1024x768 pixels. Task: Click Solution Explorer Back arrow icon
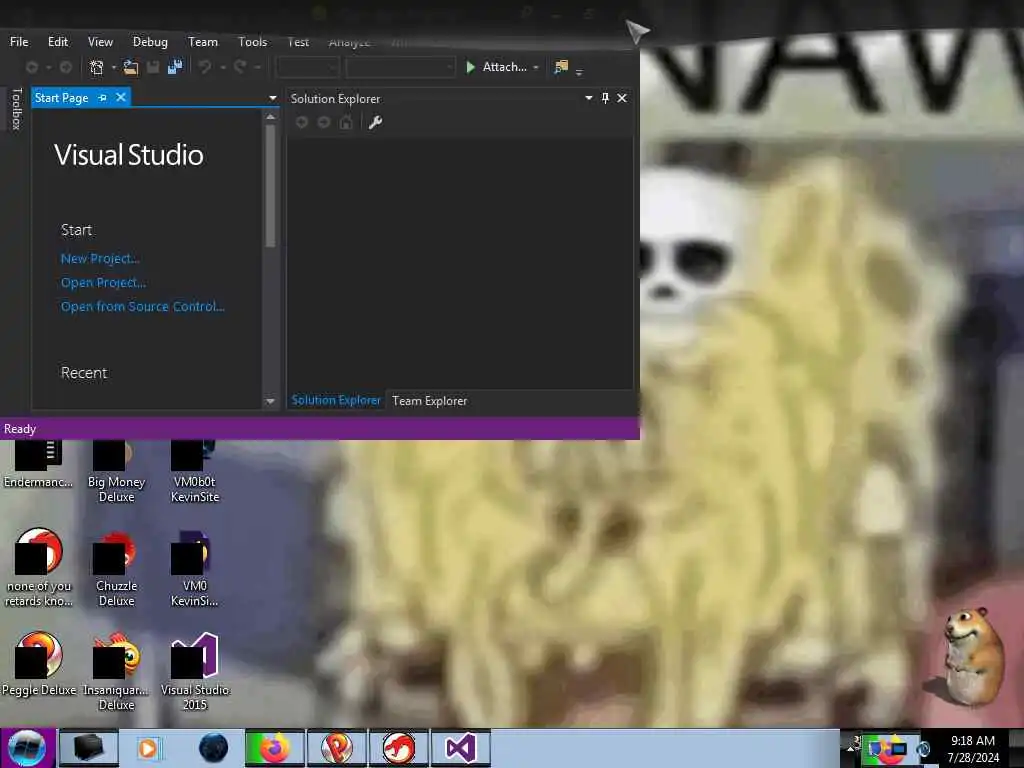(x=302, y=122)
